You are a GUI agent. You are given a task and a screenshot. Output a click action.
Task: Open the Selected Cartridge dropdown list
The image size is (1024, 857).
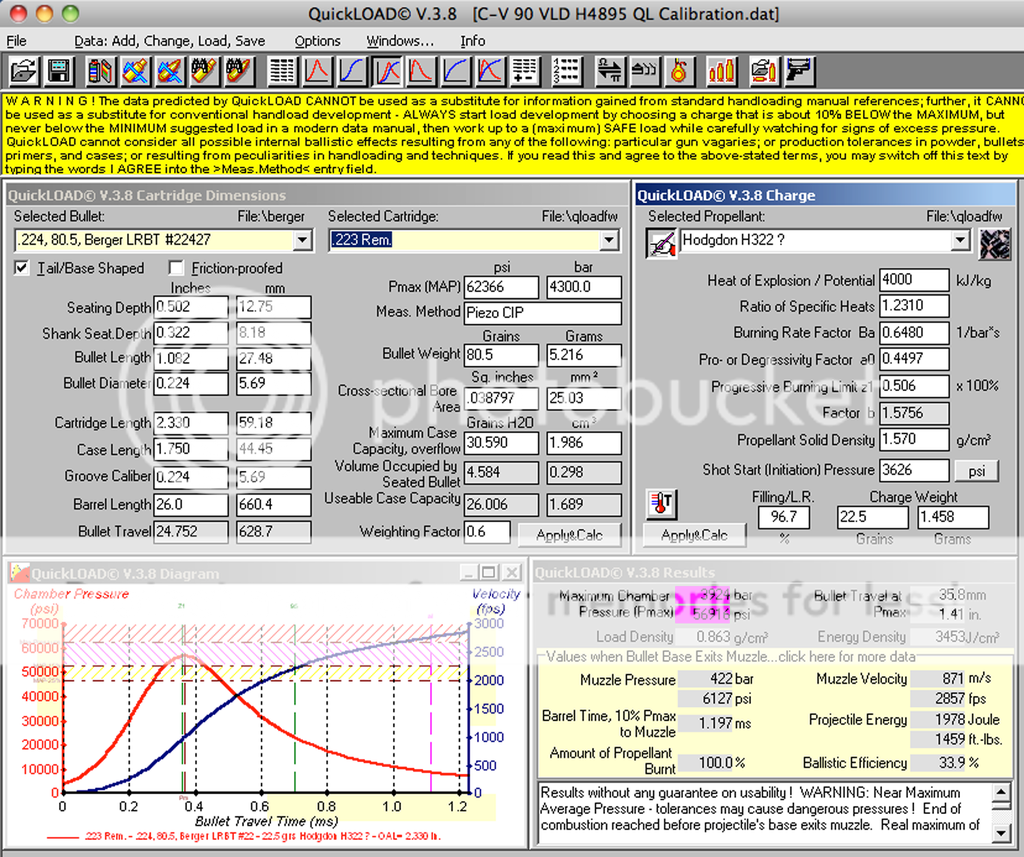pyautogui.click(x=609, y=241)
